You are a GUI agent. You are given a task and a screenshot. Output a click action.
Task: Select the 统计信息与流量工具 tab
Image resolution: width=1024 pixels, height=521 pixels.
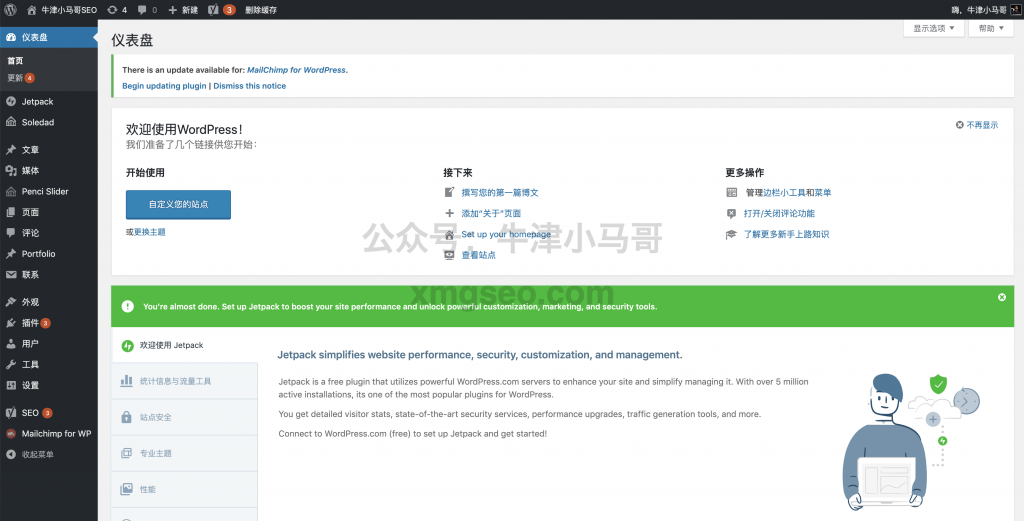pyautogui.click(x=185, y=381)
